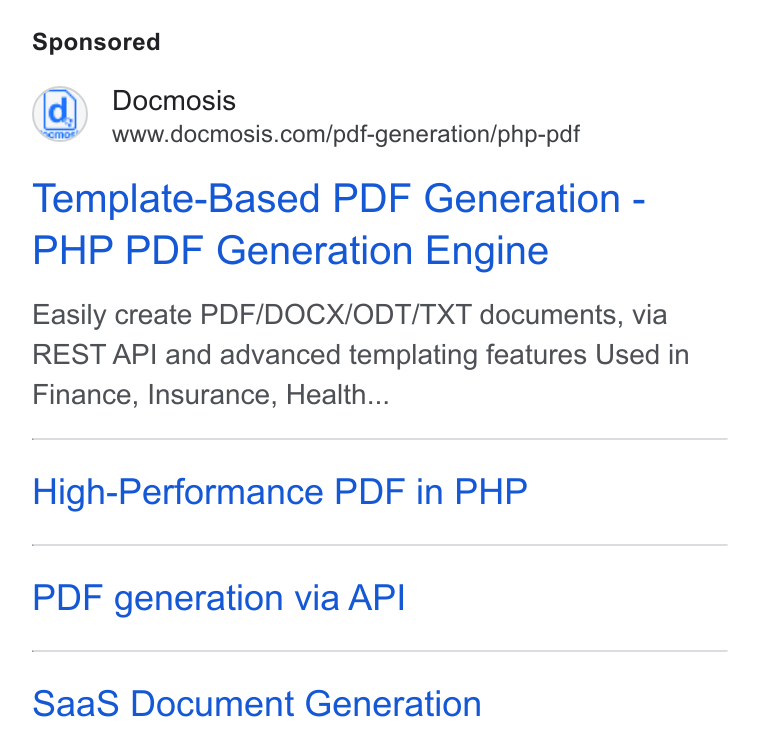The width and height of the screenshot is (760, 756).
Task: Click the Sponsored label
Action: point(96,42)
